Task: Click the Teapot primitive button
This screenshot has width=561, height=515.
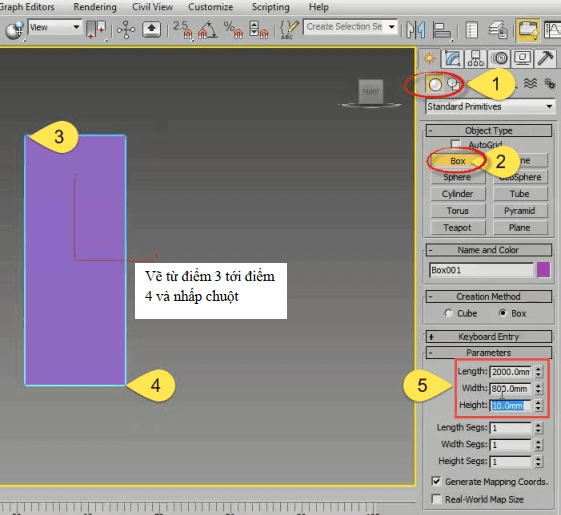Action: pyautogui.click(x=458, y=228)
